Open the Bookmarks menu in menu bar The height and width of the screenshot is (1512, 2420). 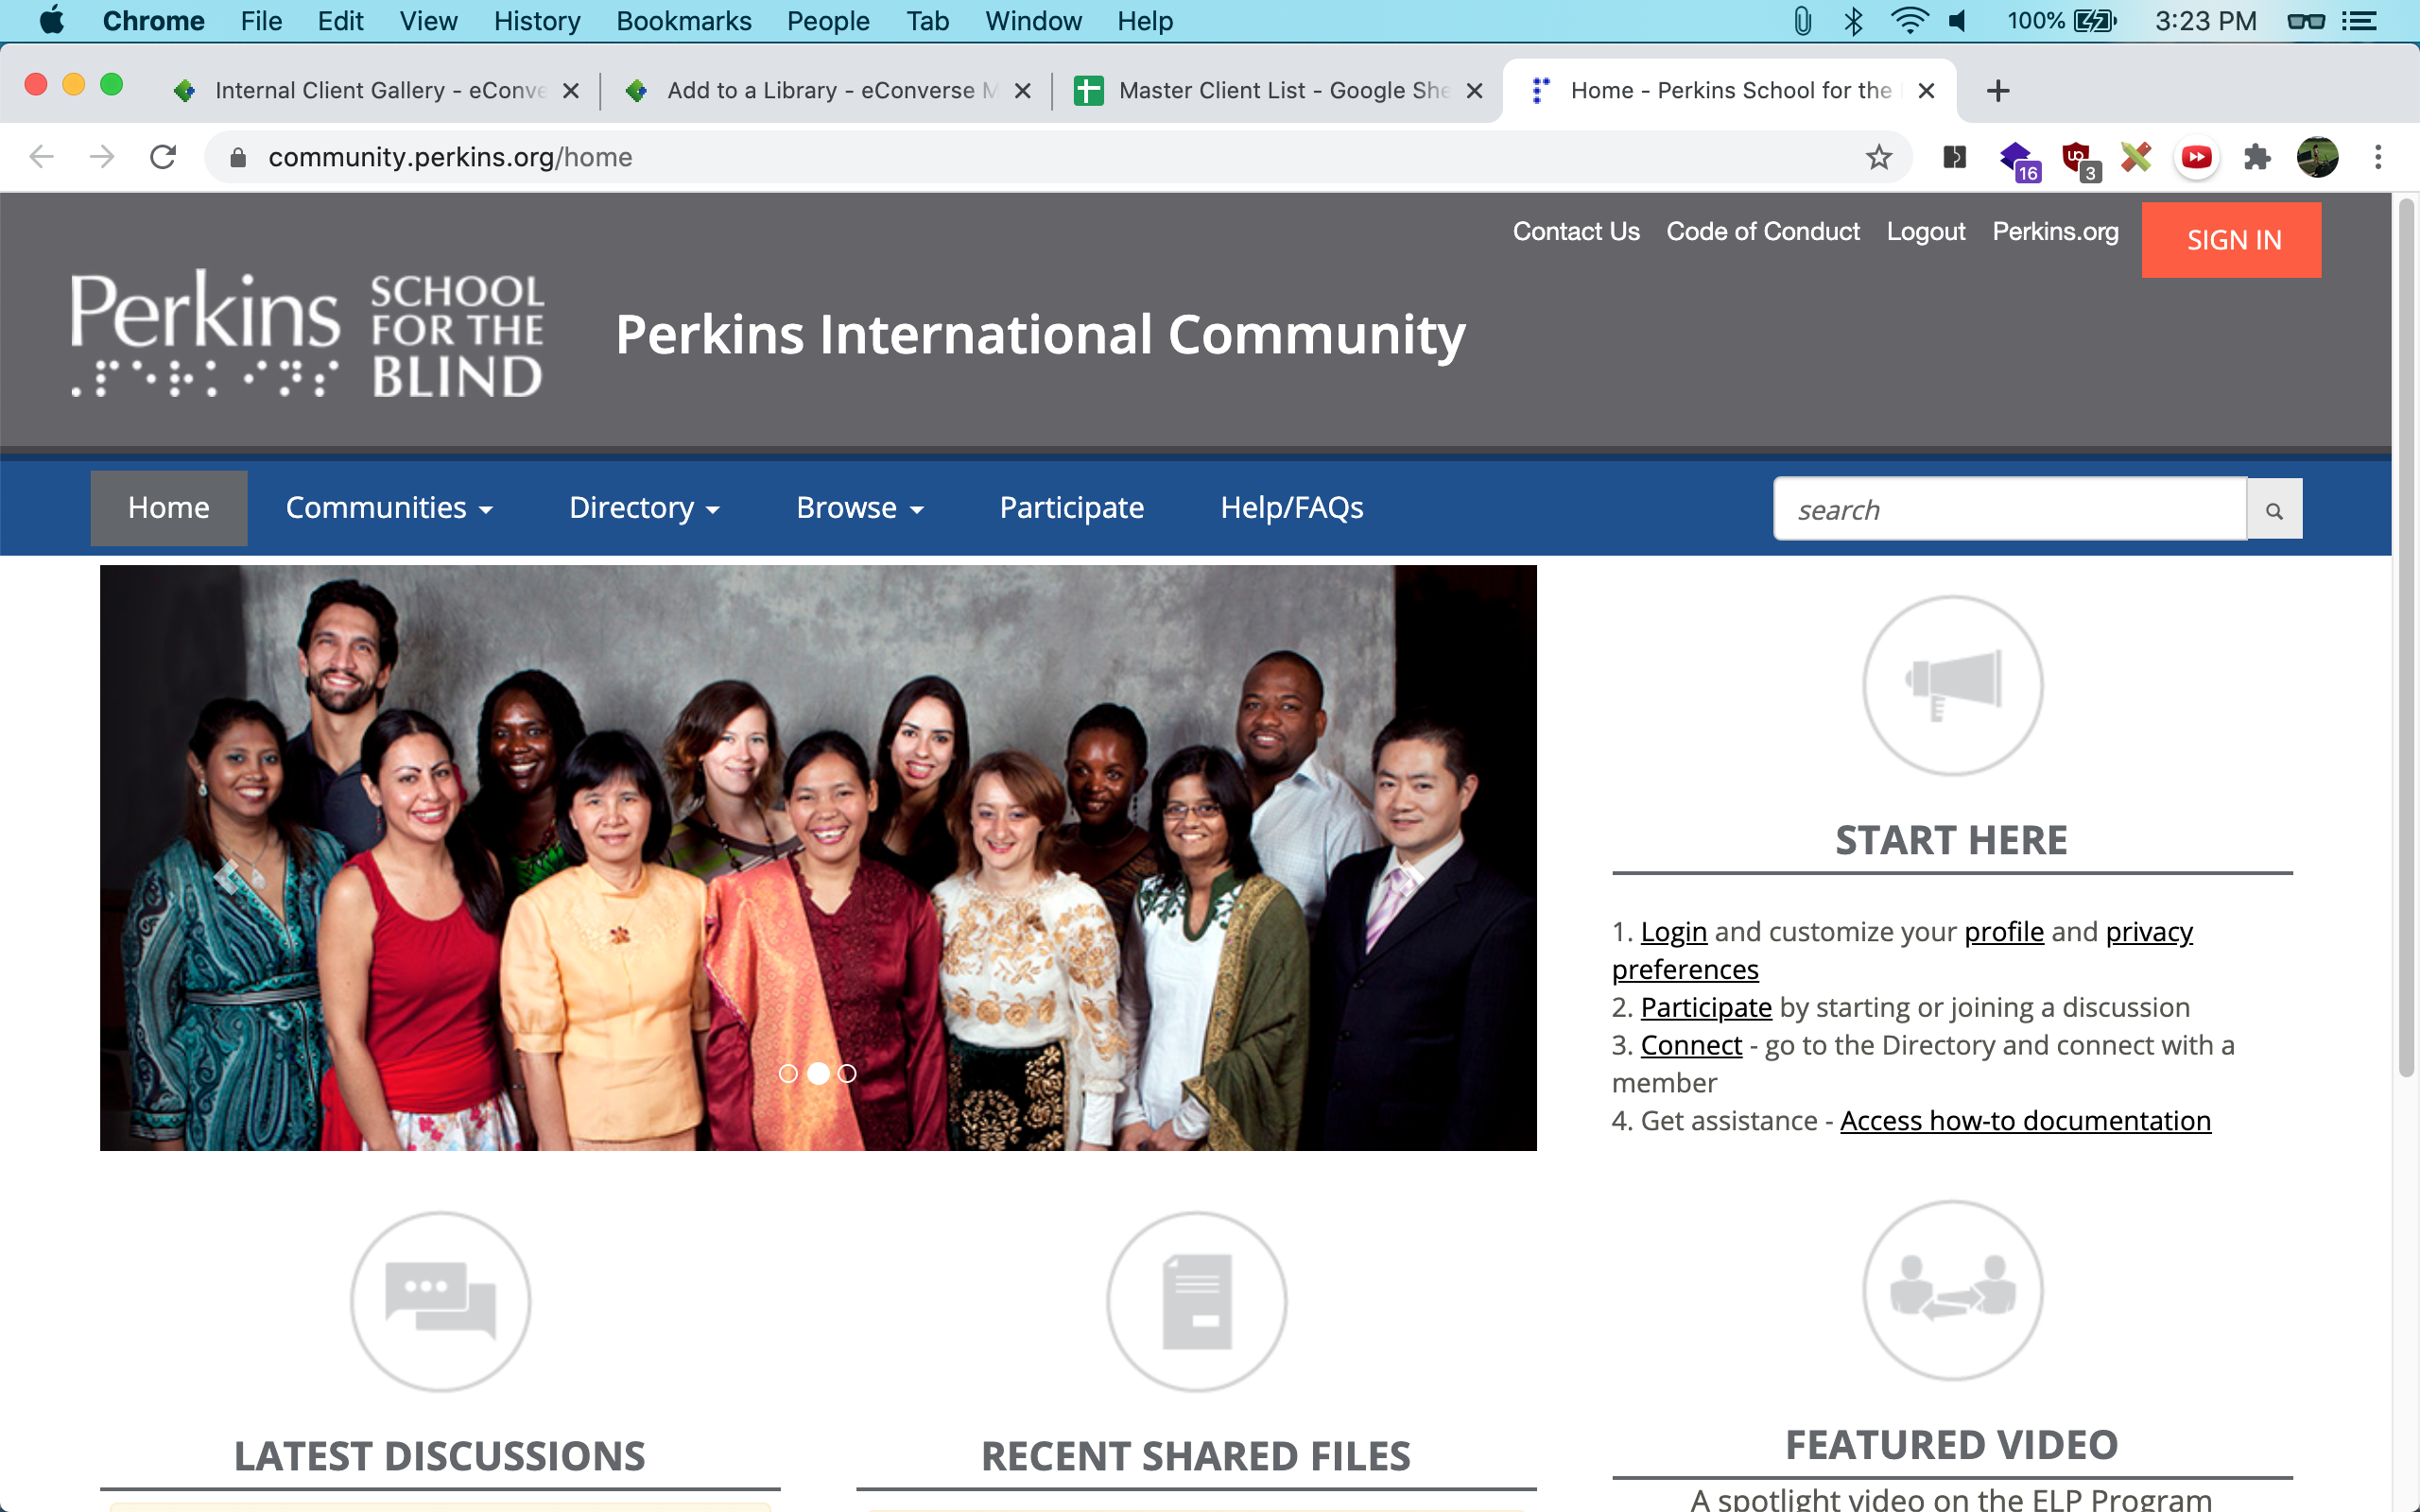tap(683, 21)
